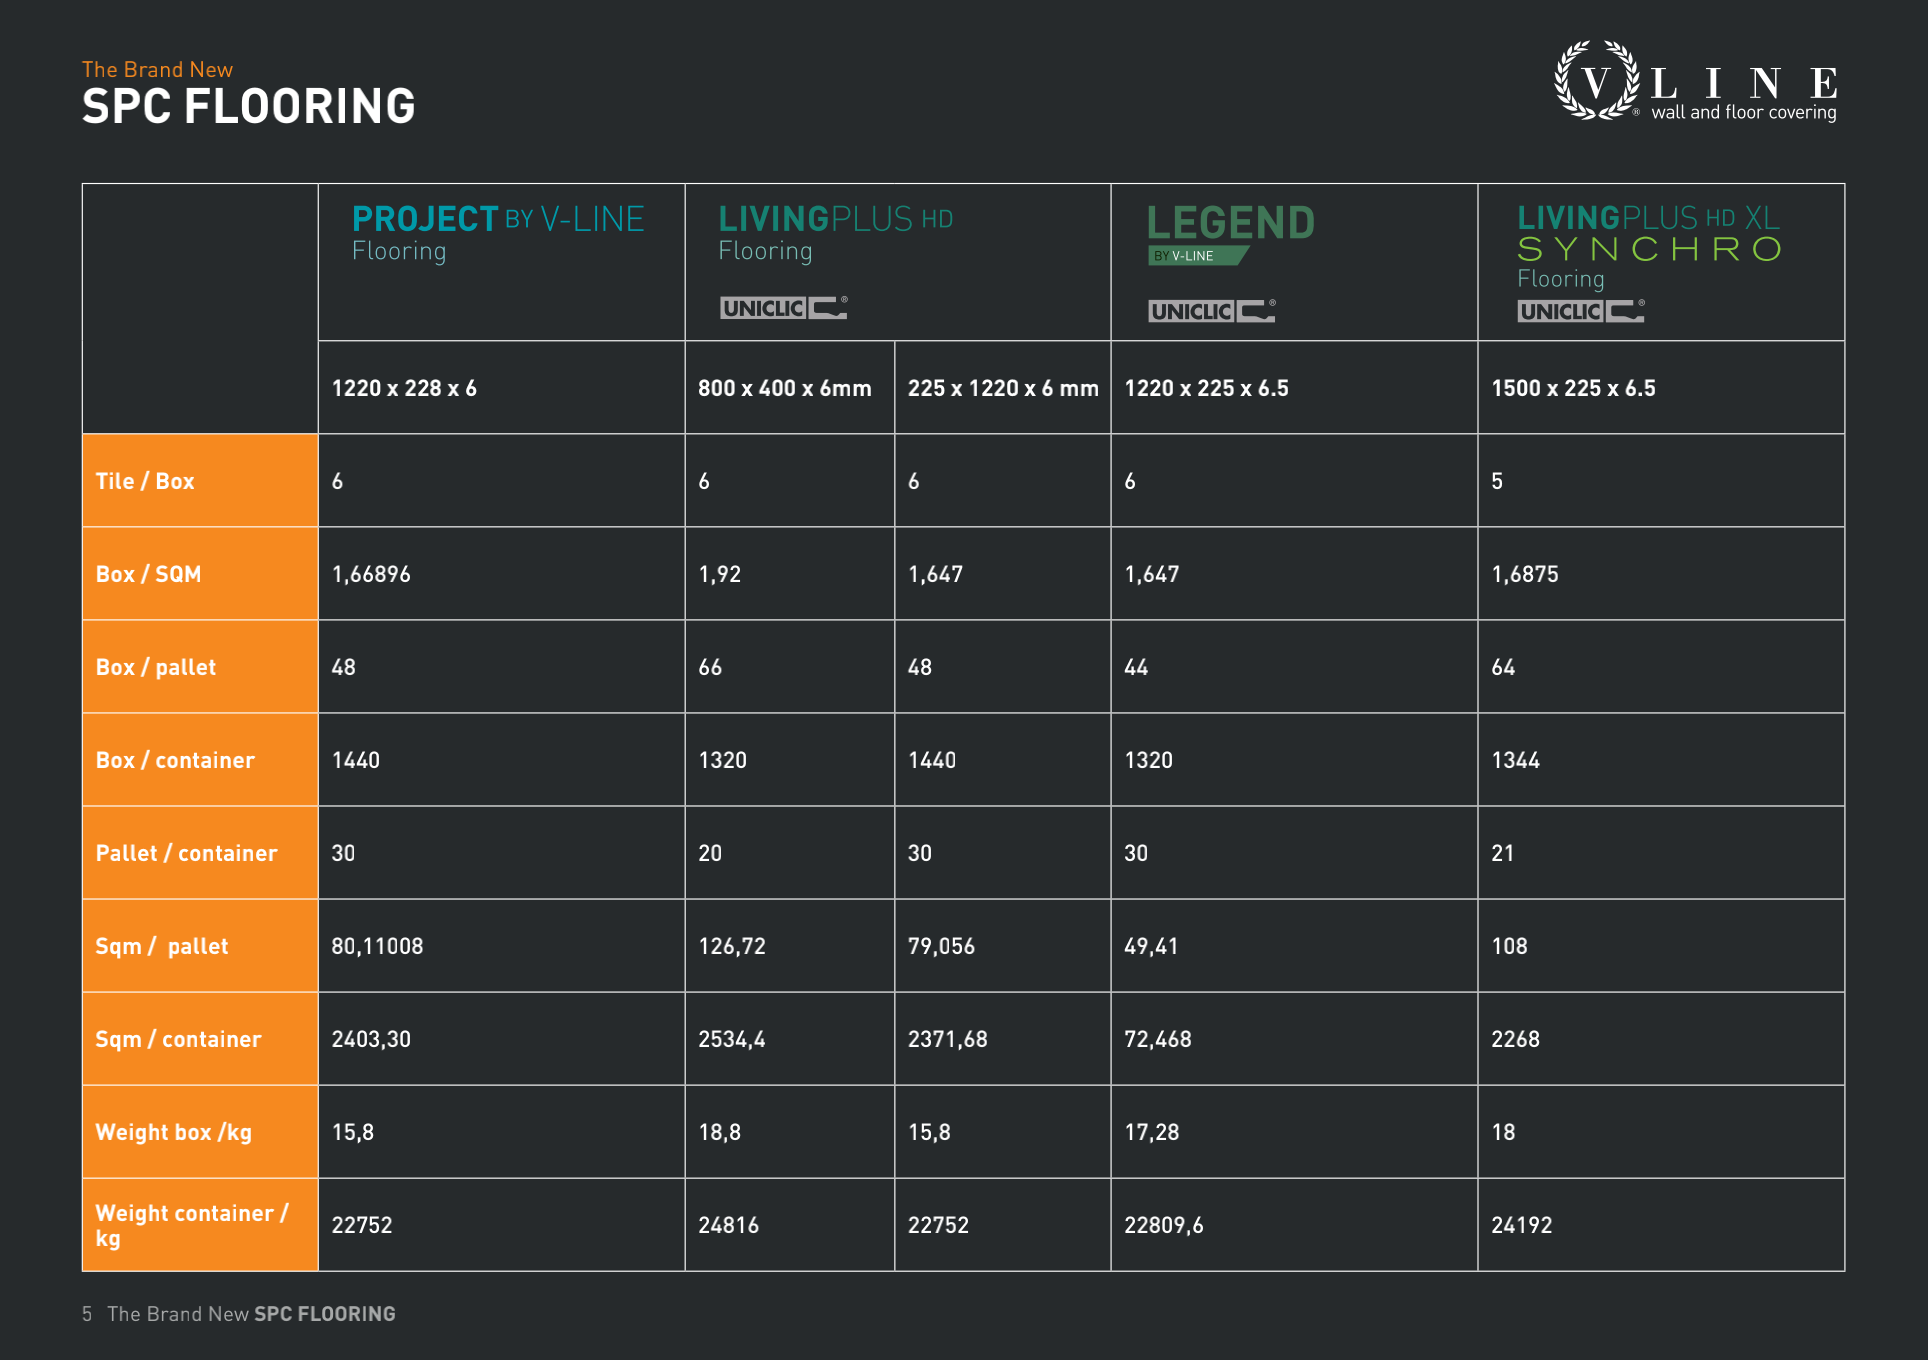Viewport: 1928px width, 1360px height.
Task: Click the Uniclic logo under Legend
Action: (1212, 311)
